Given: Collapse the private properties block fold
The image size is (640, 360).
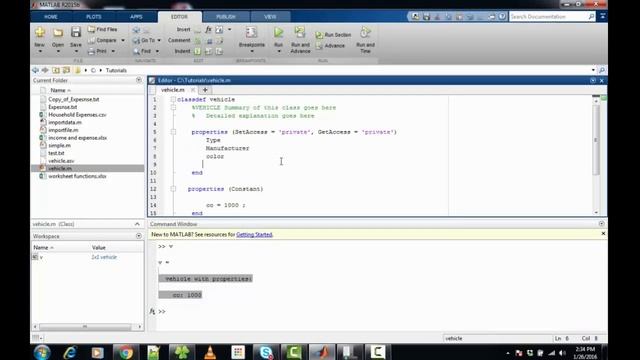Looking at the screenshot, I should [x=173, y=132].
